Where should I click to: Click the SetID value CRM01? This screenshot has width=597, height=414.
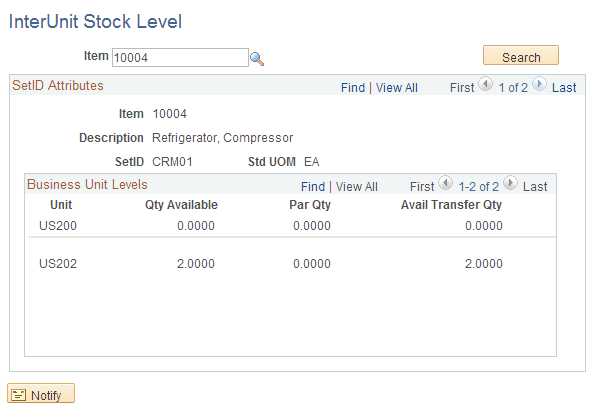click(x=172, y=162)
